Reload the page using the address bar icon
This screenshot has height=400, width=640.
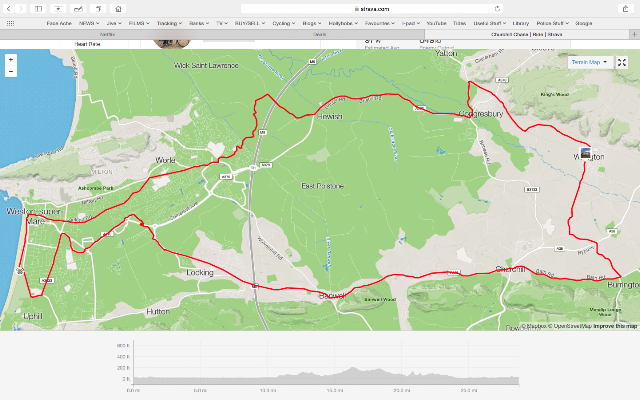tap(497, 9)
